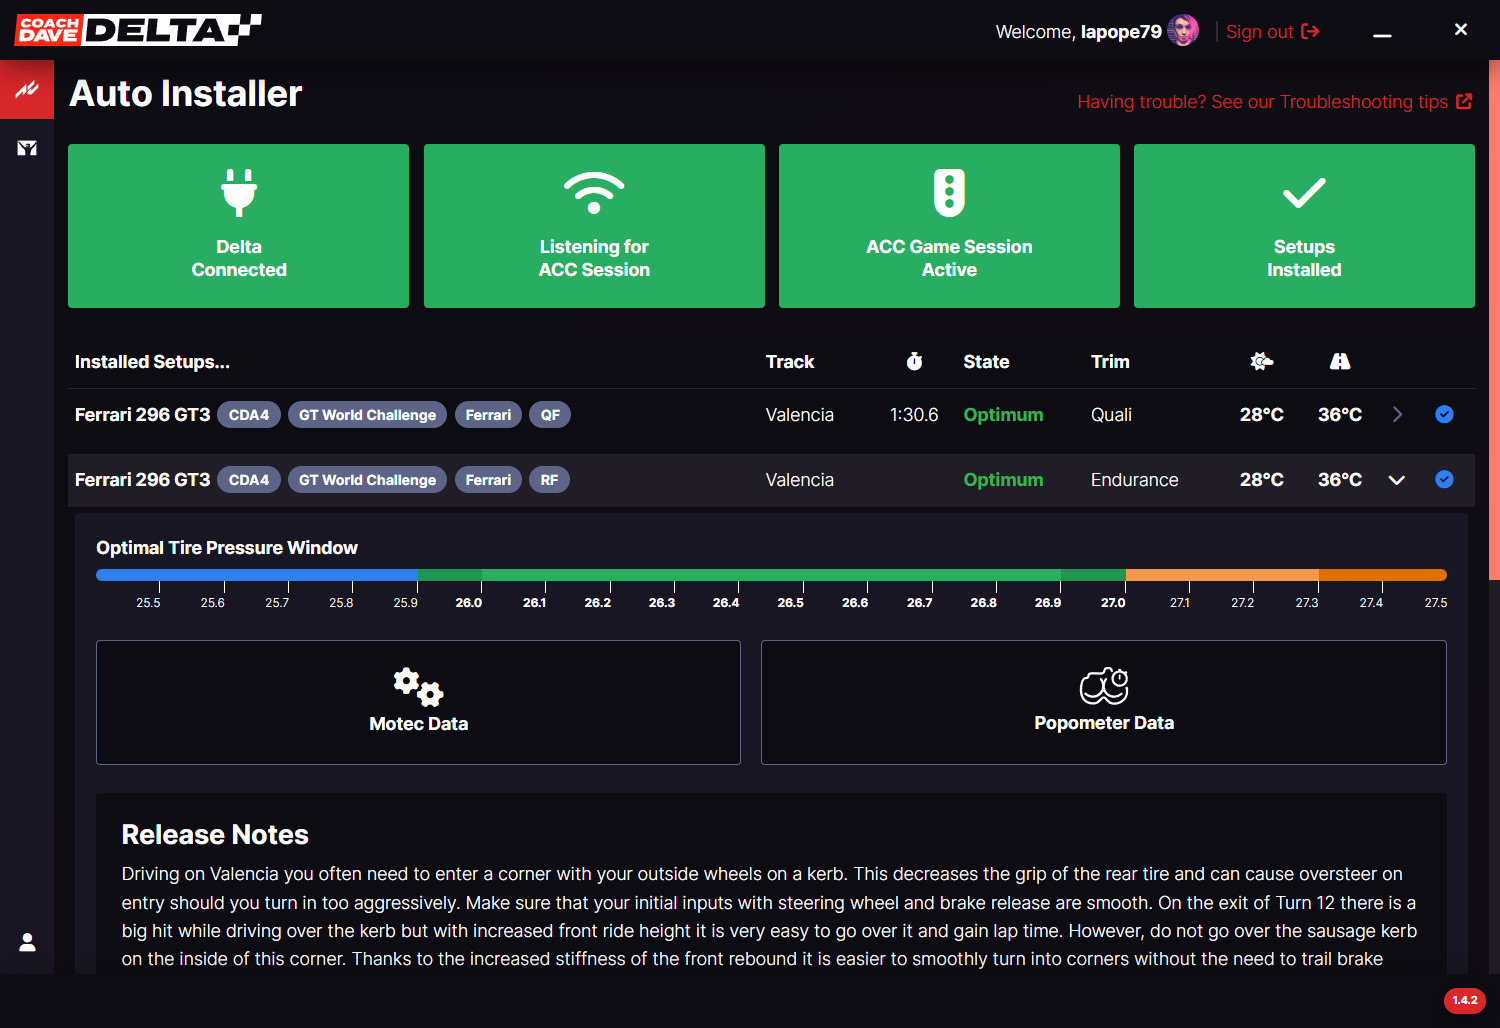This screenshot has height=1028, width=1500.
Task: Click the GT World Challenge tag on Quali row
Action: click(368, 415)
